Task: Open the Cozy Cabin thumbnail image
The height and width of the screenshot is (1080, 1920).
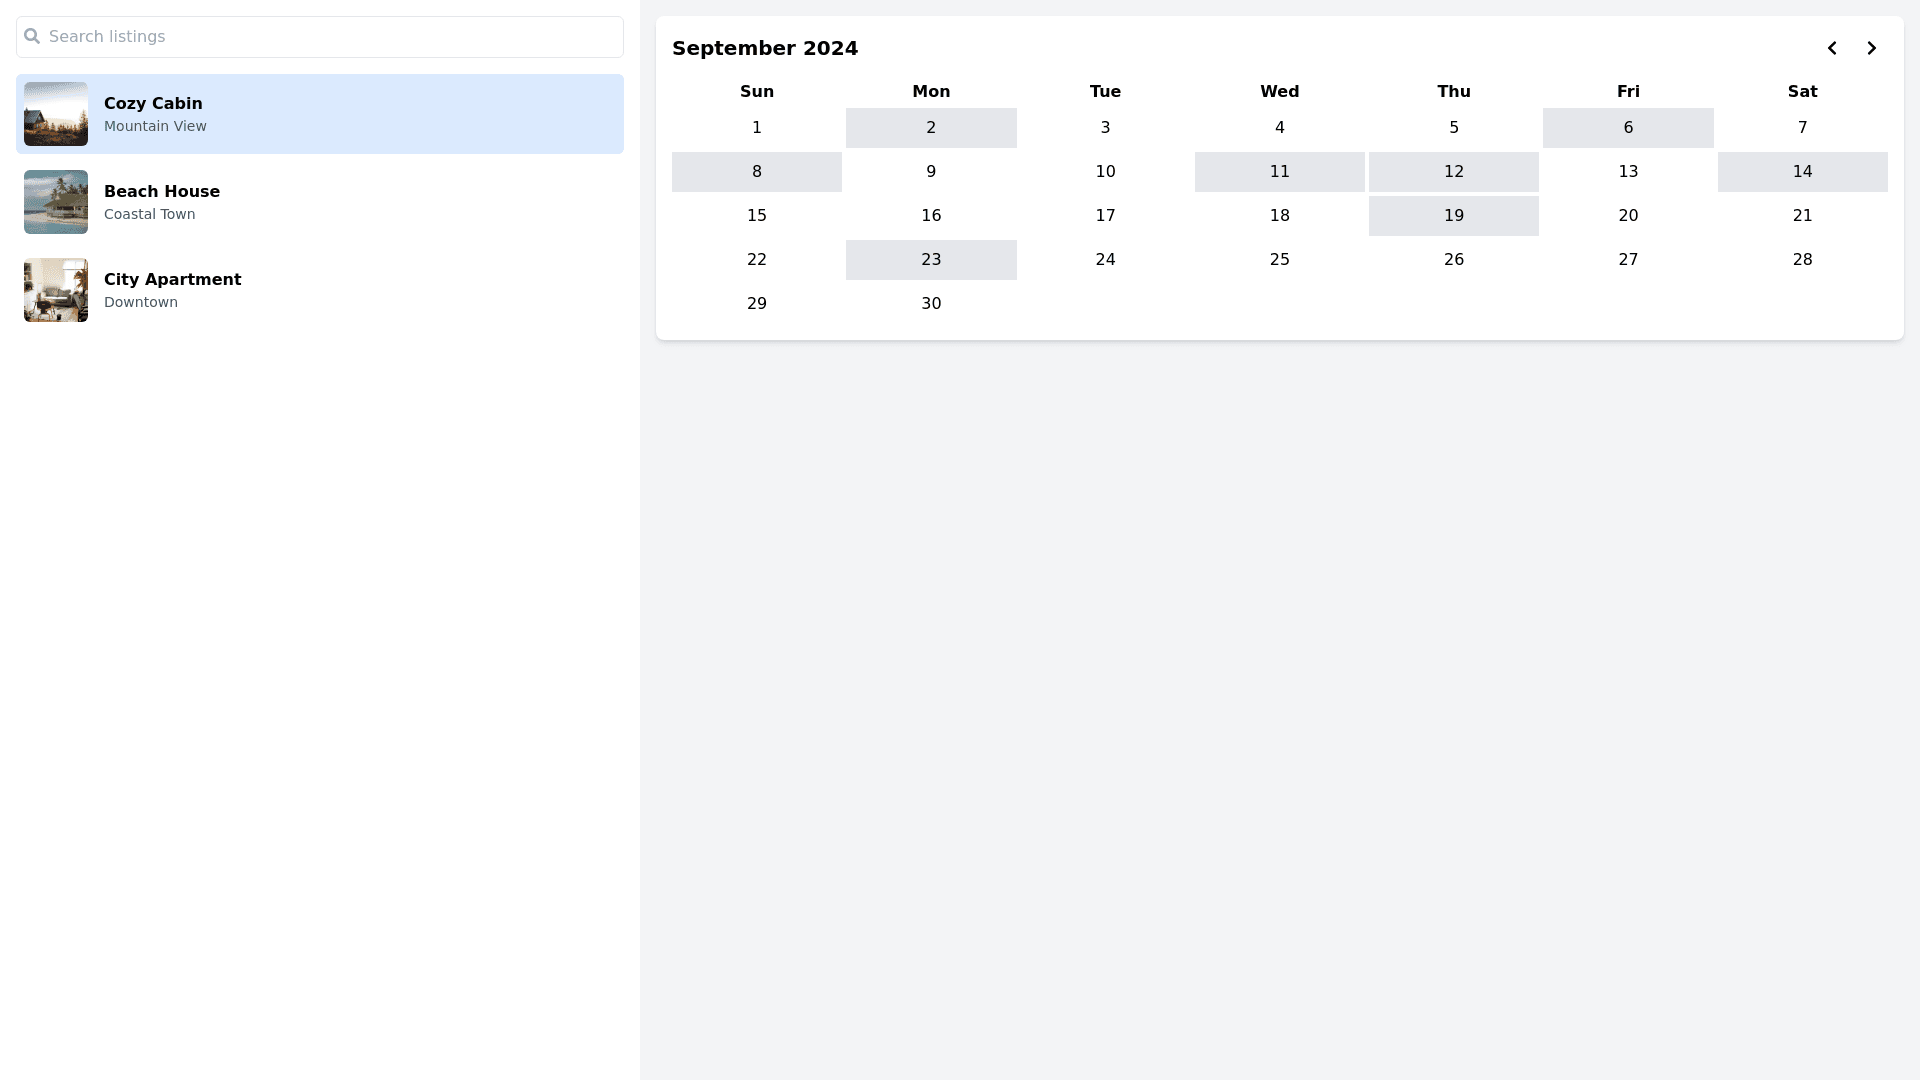Action: tap(56, 114)
